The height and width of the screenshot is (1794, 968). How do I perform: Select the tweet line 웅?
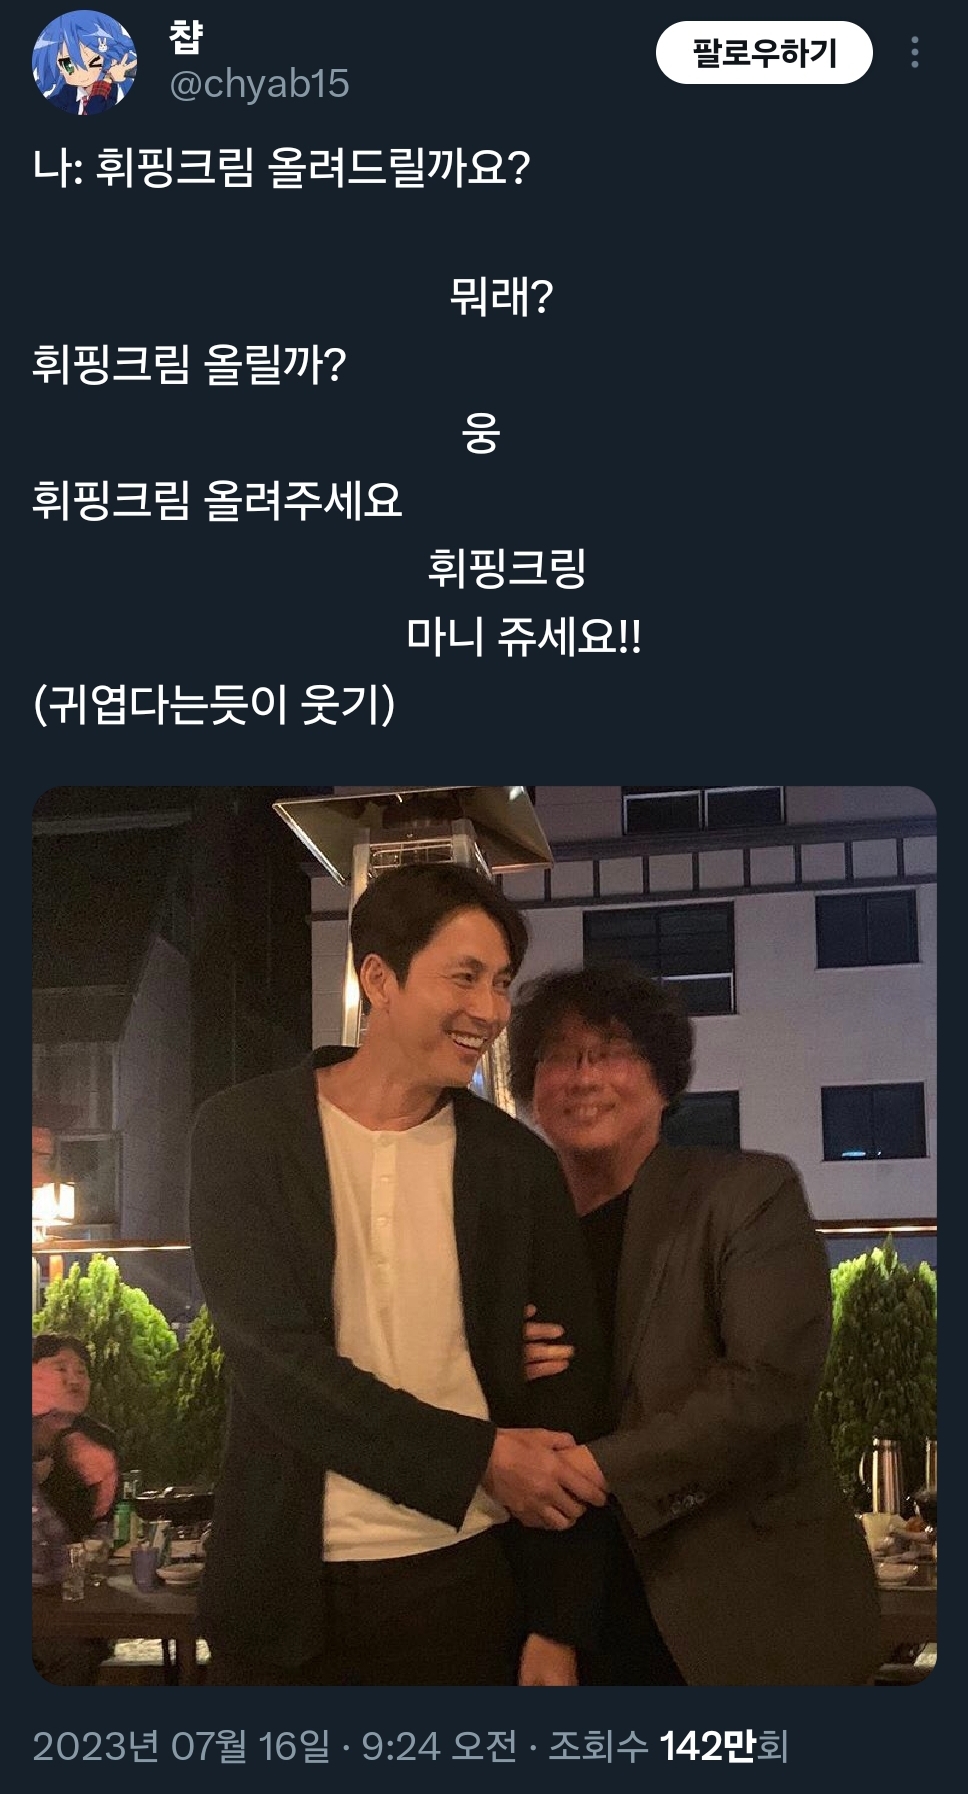pos(481,432)
